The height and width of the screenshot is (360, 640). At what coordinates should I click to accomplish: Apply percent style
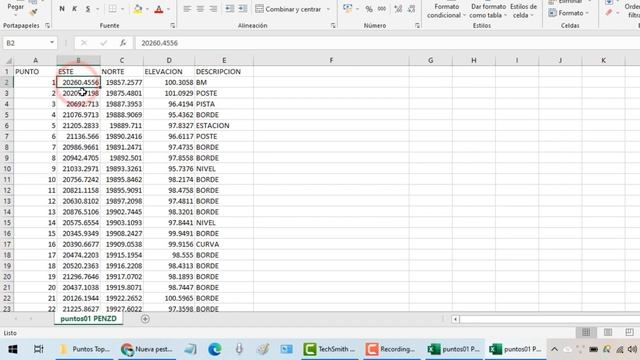(x=369, y=9)
